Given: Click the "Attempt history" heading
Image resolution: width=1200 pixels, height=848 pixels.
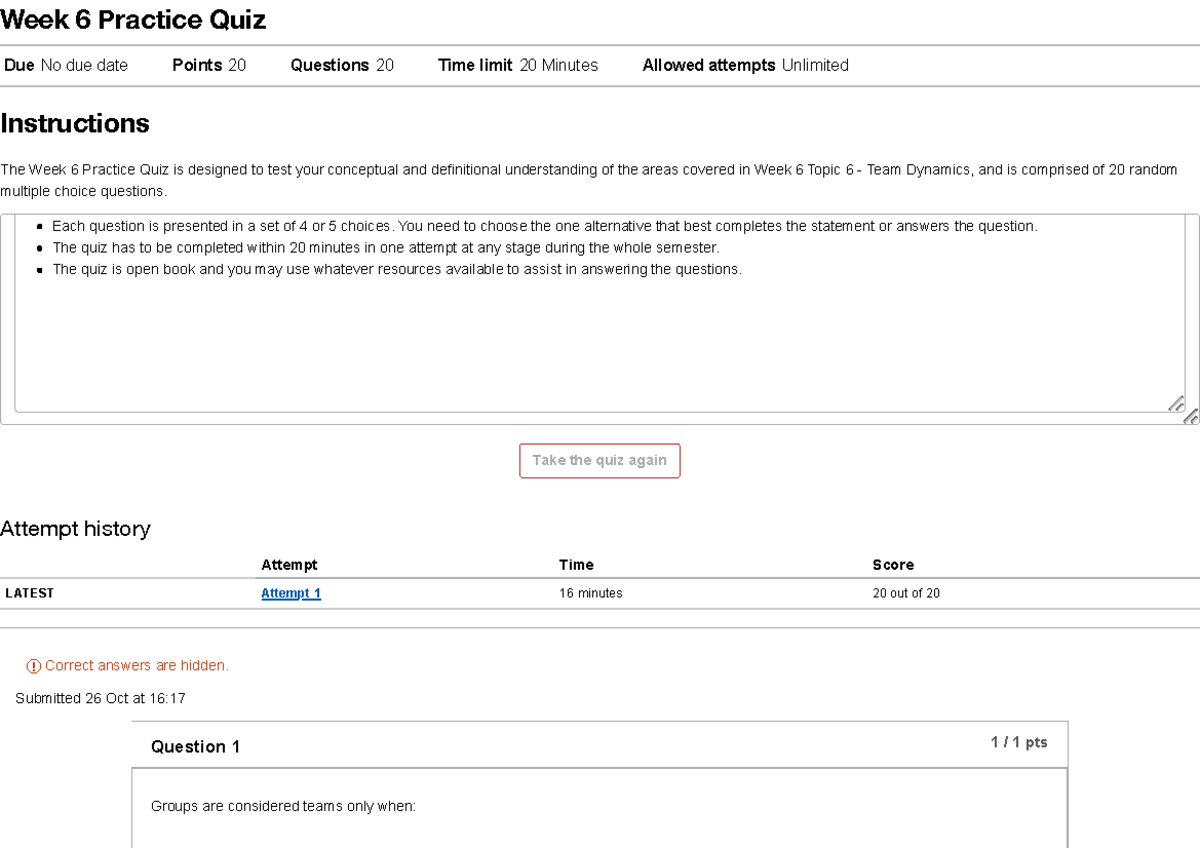Looking at the screenshot, I should [x=75, y=528].
